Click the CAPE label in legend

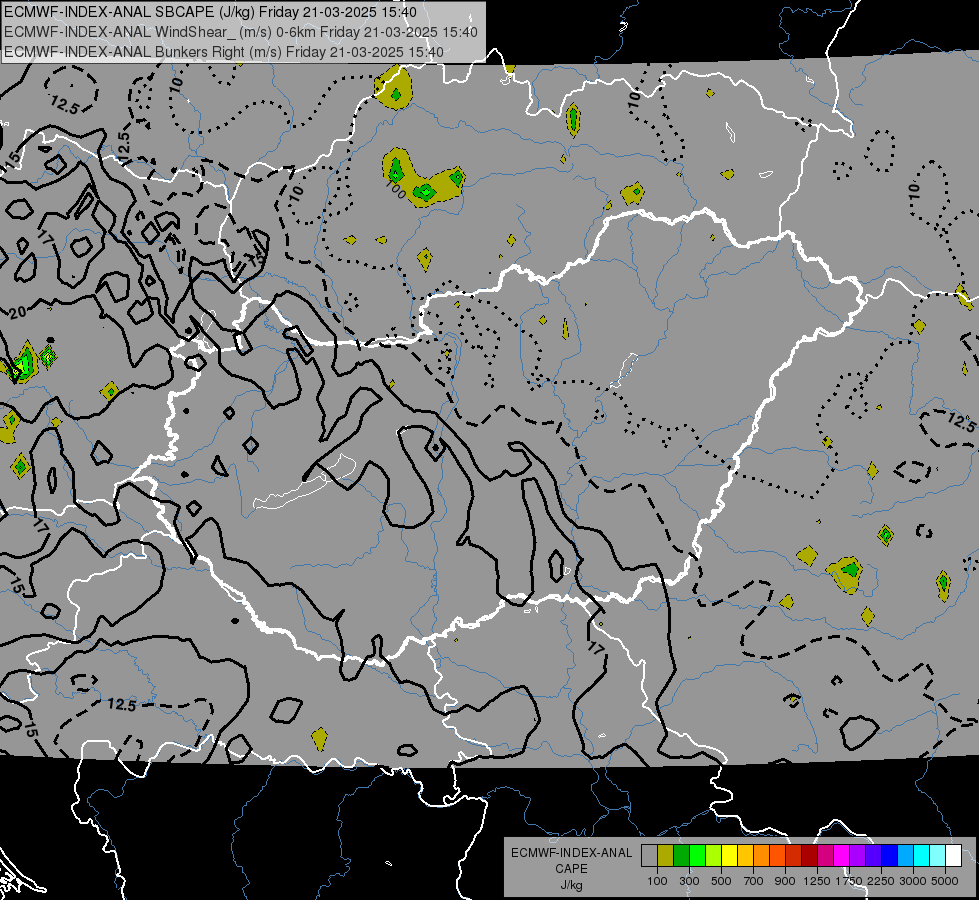point(571,869)
